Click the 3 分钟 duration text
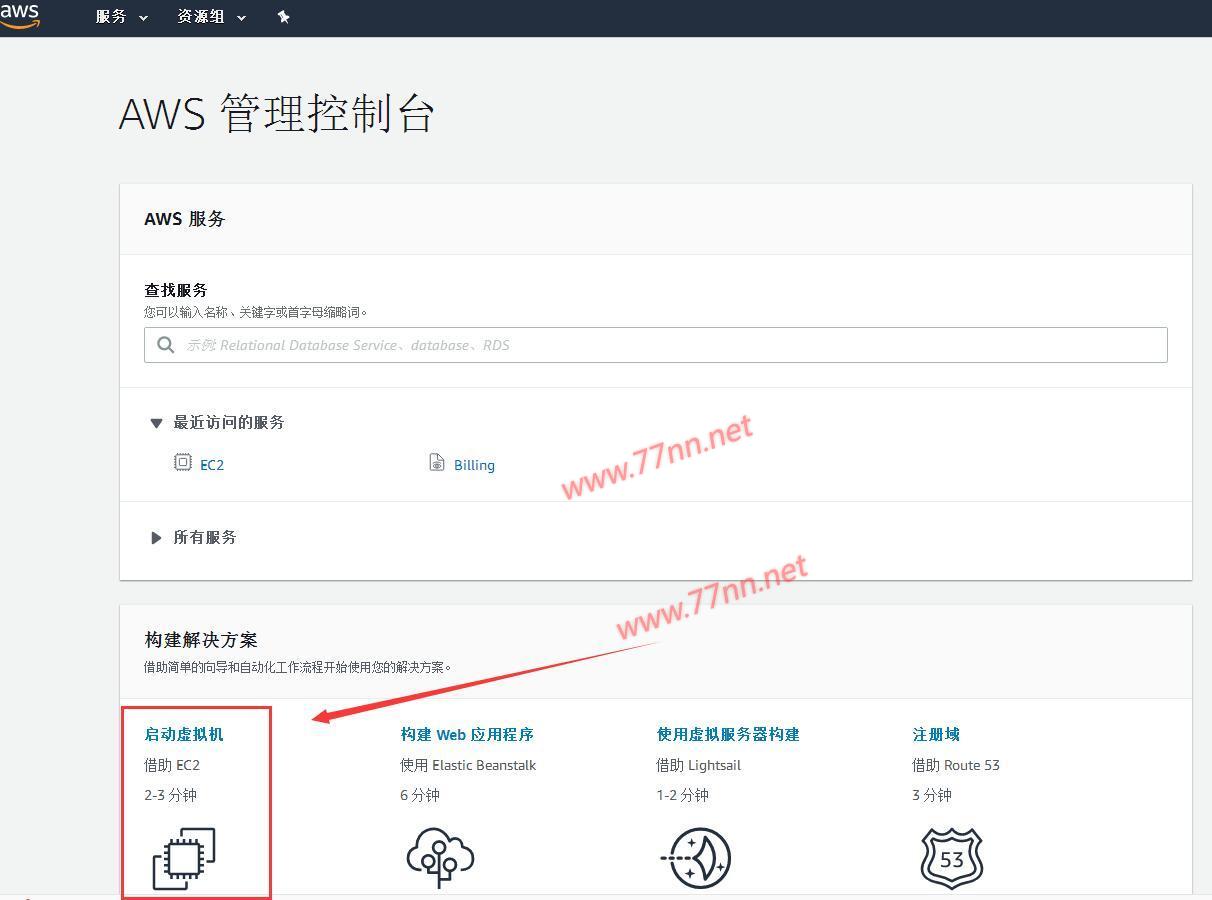The width and height of the screenshot is (1212, 900). [932, 795]
